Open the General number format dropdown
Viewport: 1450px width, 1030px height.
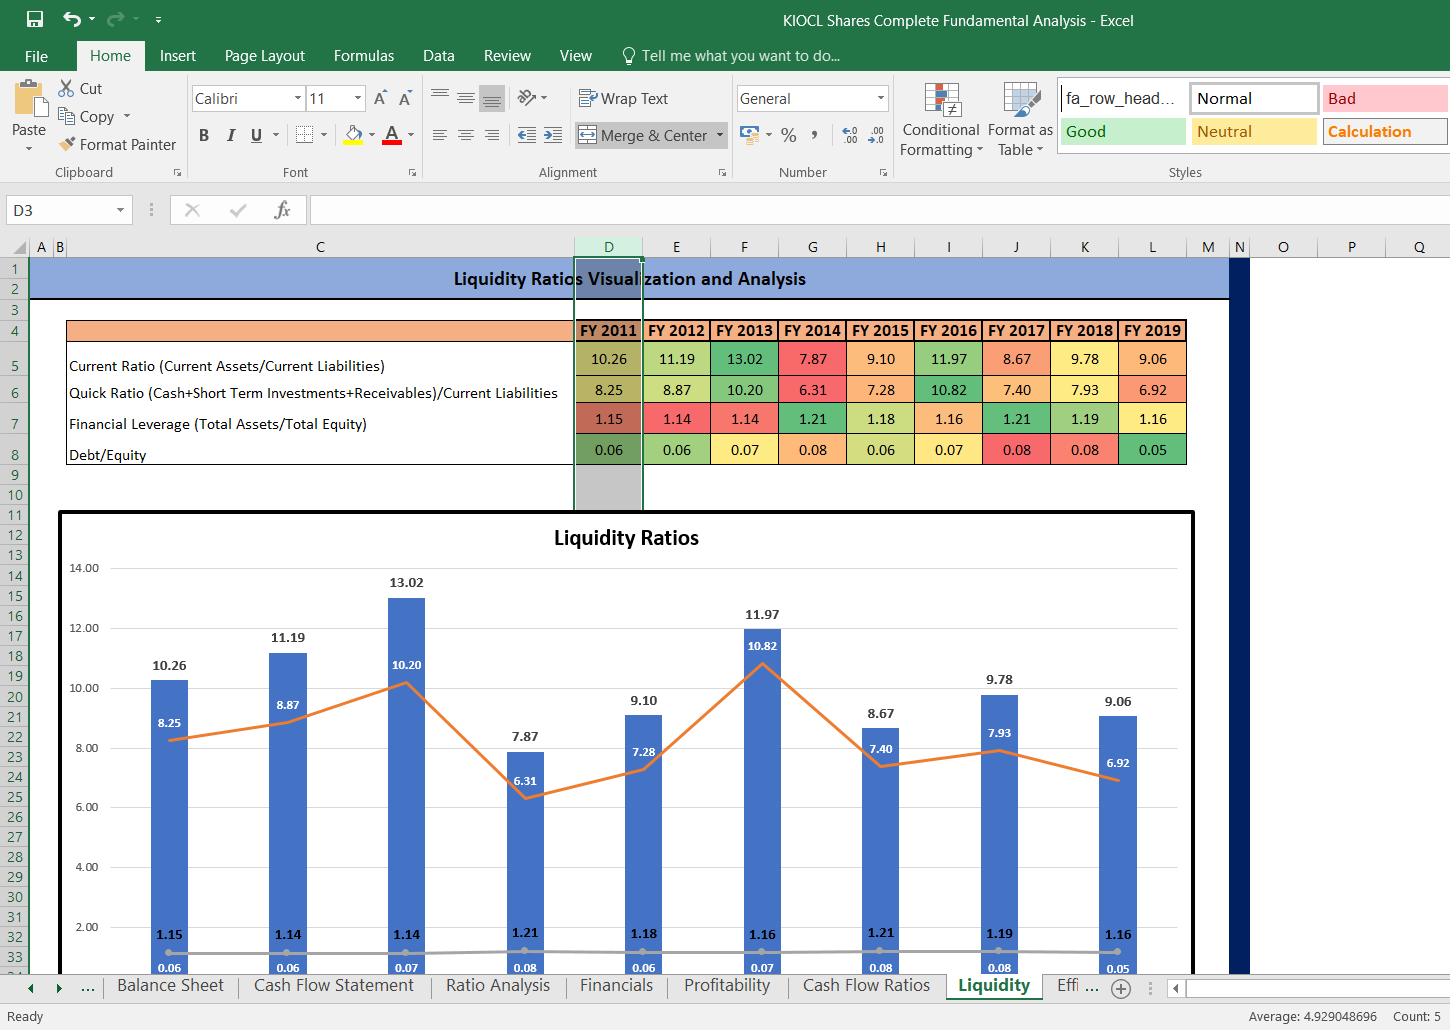click(x=881, y=98)
